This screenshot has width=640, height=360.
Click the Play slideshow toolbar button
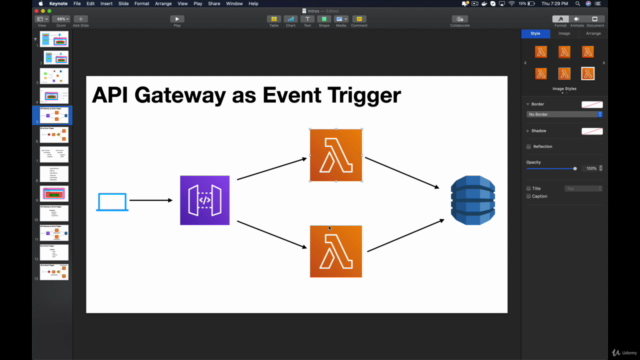pos(177,19)
